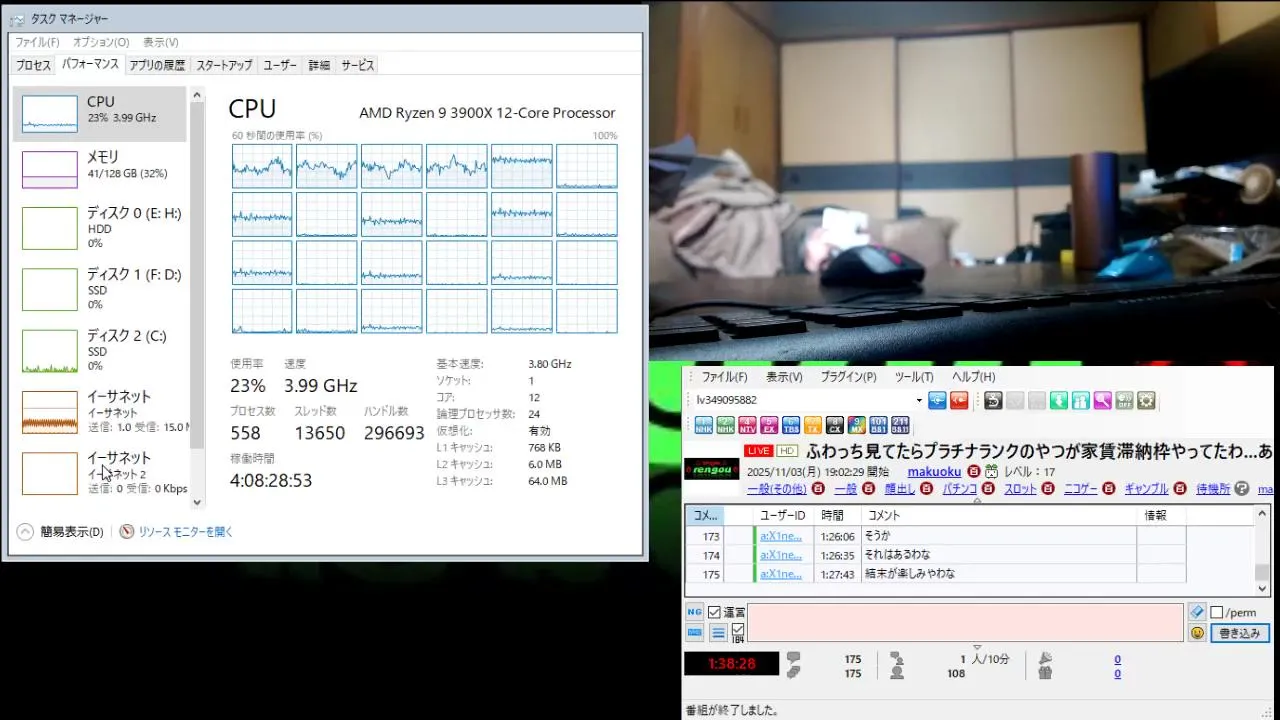
Task: Click the makuoku broadcaster link
Action: 934,472
